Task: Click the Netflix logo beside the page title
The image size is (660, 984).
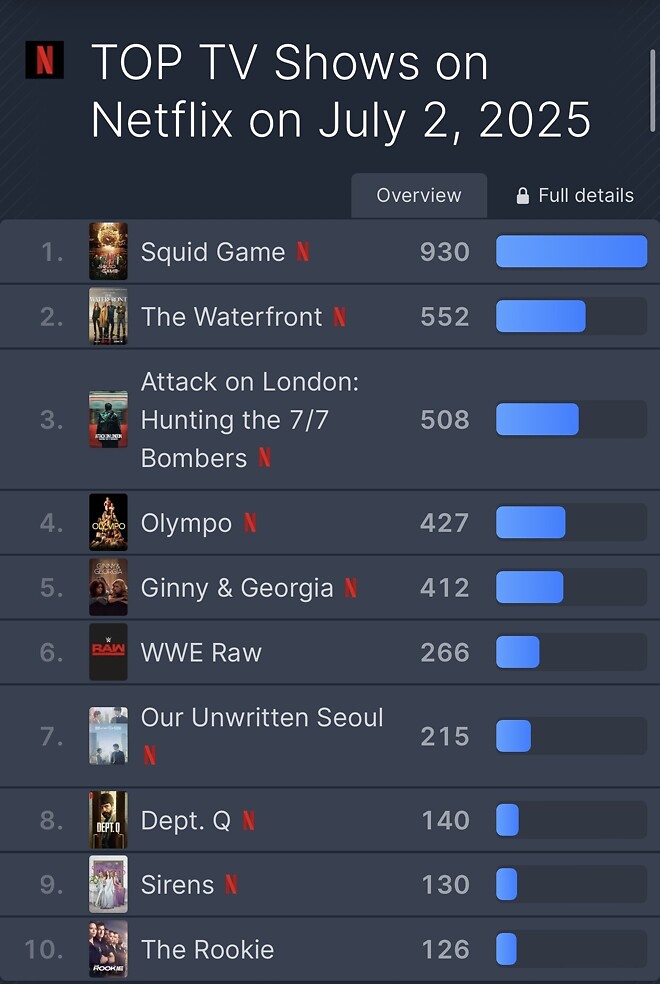Action: coord(45,60)
